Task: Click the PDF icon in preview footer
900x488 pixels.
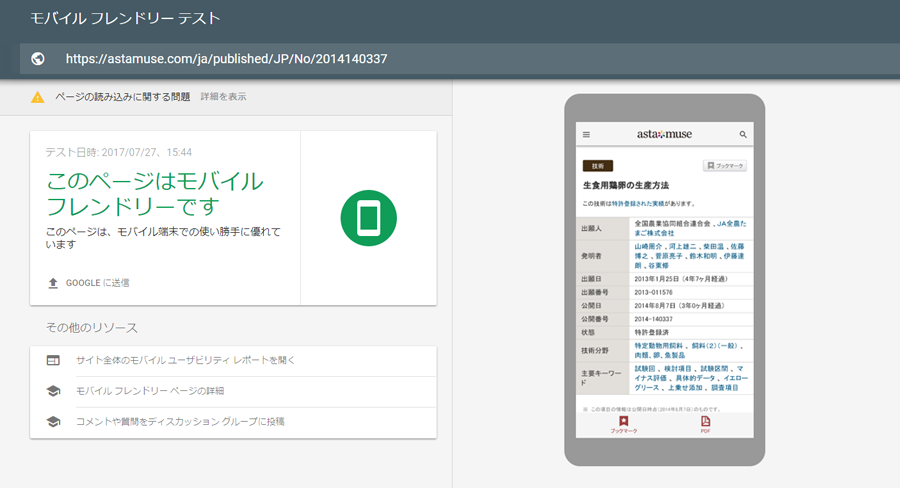Action: pyautogui.click(x=705, y=421)
